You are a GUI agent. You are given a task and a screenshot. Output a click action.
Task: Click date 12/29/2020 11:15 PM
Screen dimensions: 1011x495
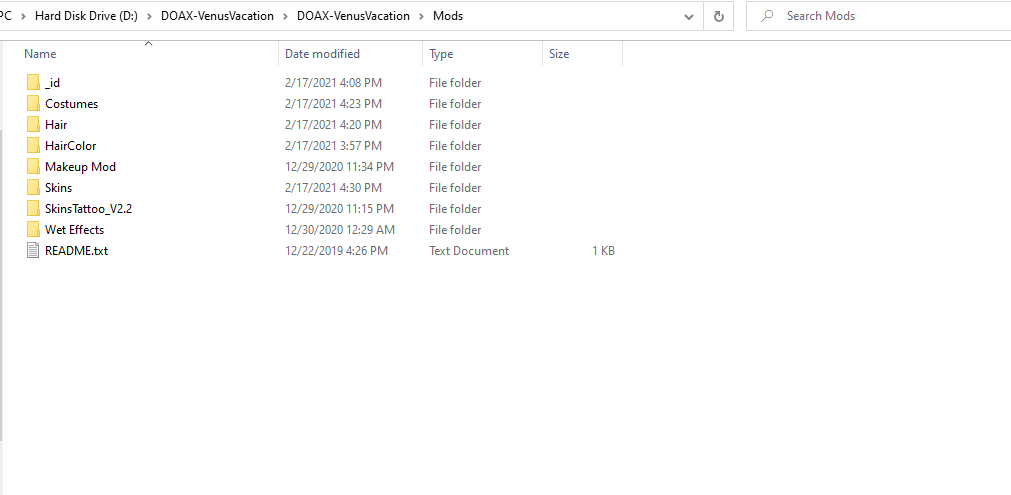(339, 209)
